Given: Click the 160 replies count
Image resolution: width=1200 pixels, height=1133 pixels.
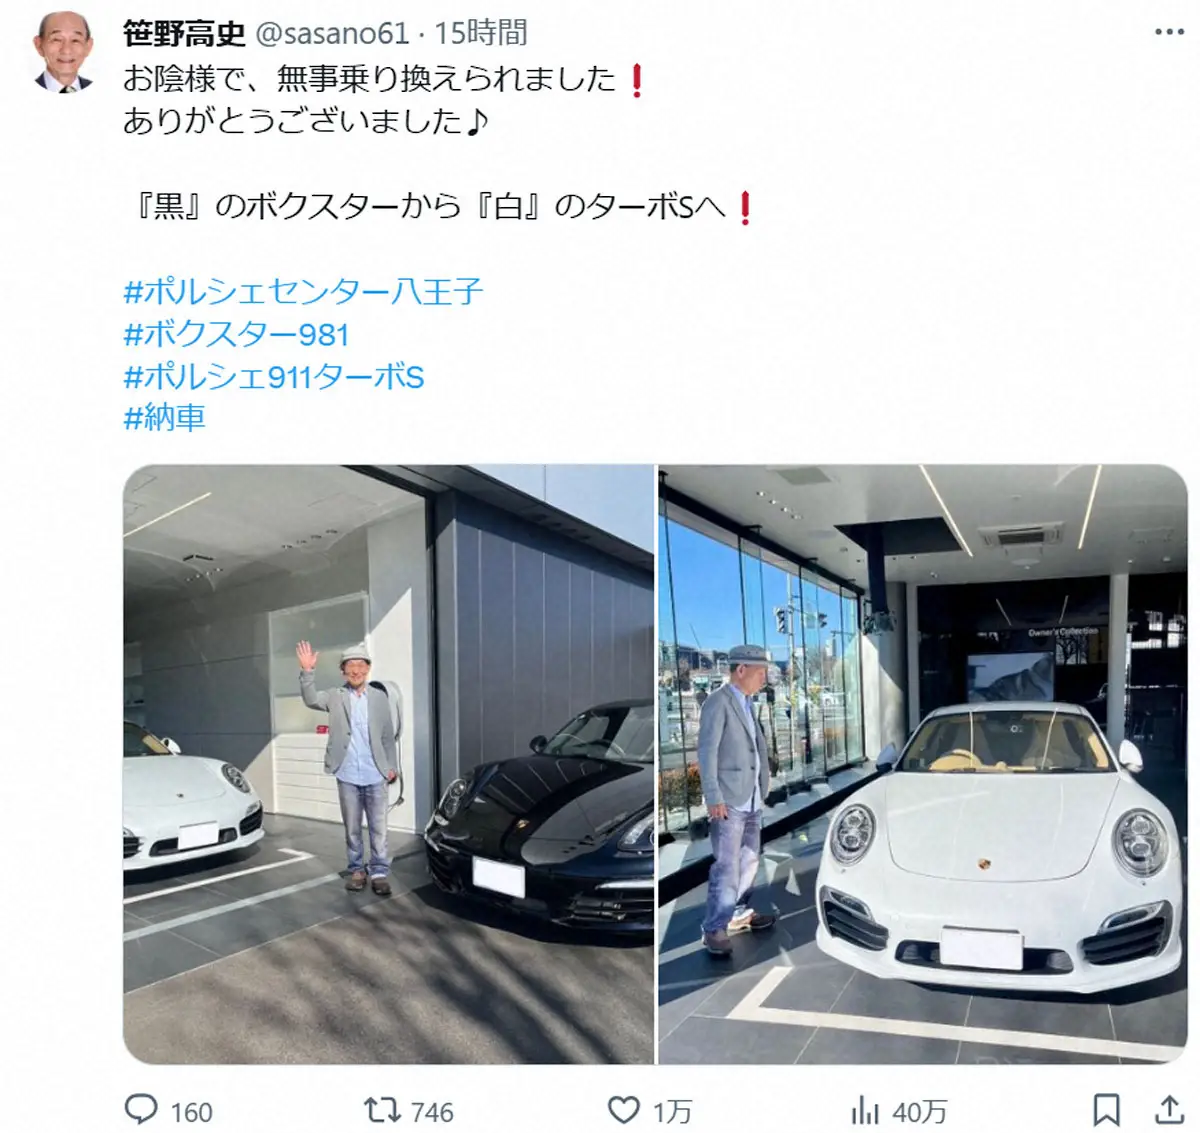Looking at the screenshot, I should coord(191,1112).
